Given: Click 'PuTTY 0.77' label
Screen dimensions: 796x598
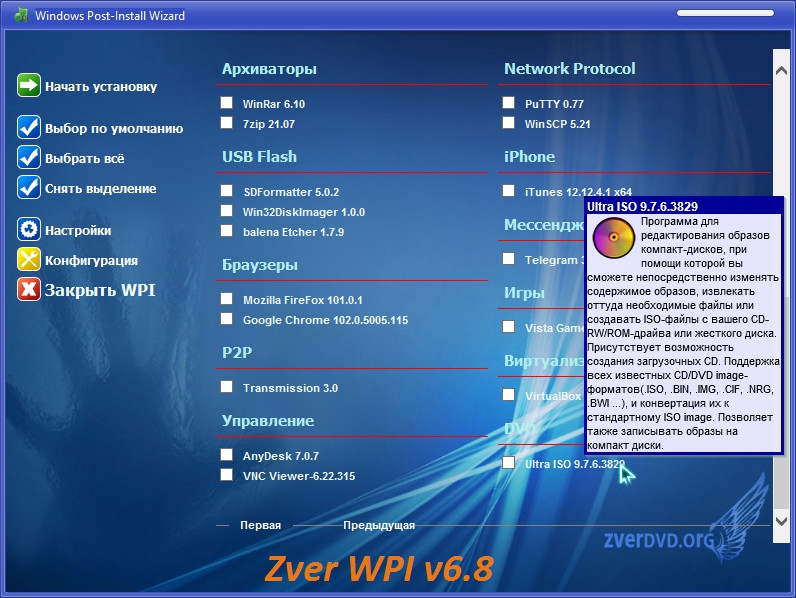Looking at the screenshot, I should (x=554, y=104).
